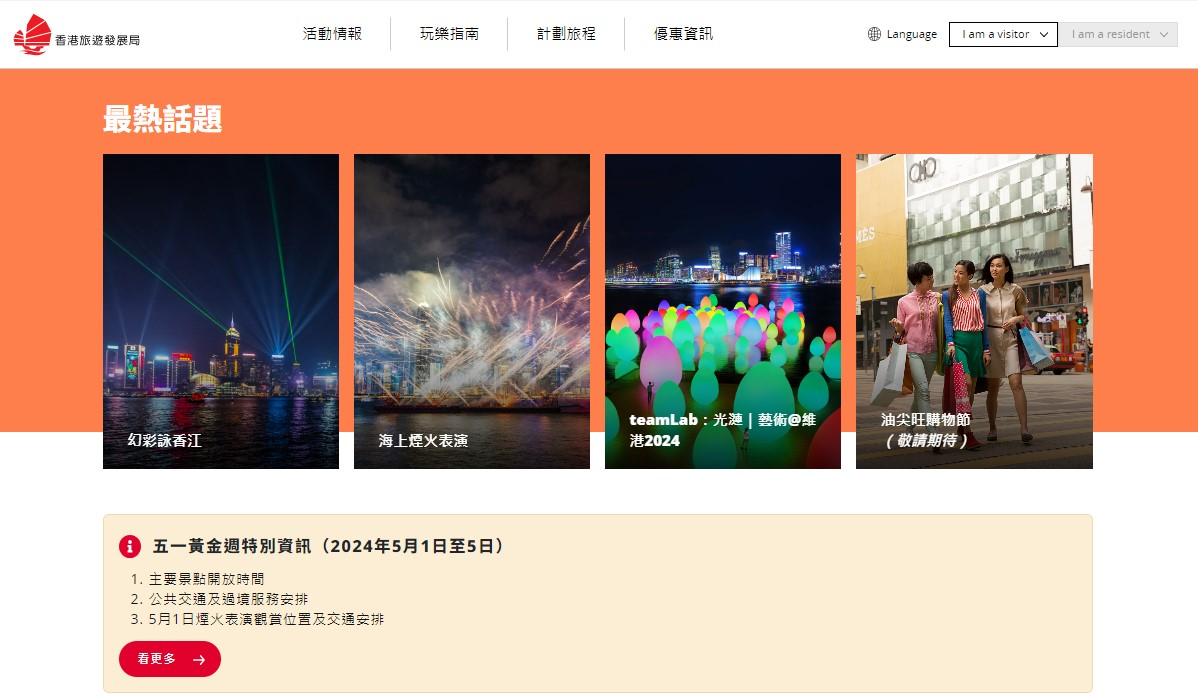
Task: Click 公共交通及過境服務安排 link
Action: click(x=228, y=599)
